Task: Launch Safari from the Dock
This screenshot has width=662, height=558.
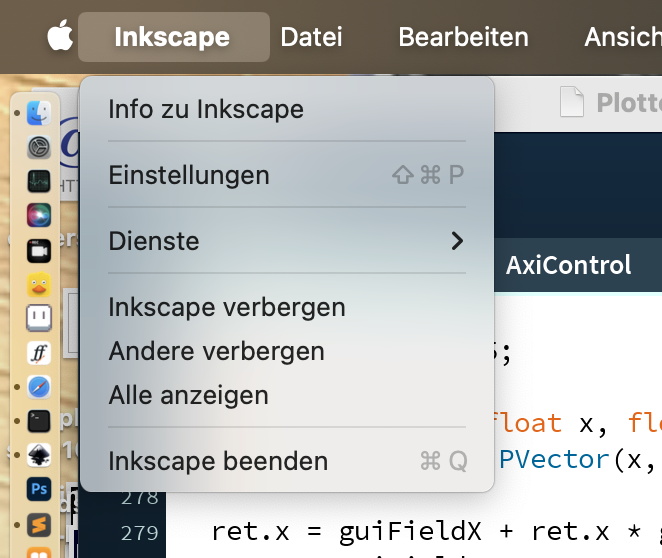Action: [39, 386]
